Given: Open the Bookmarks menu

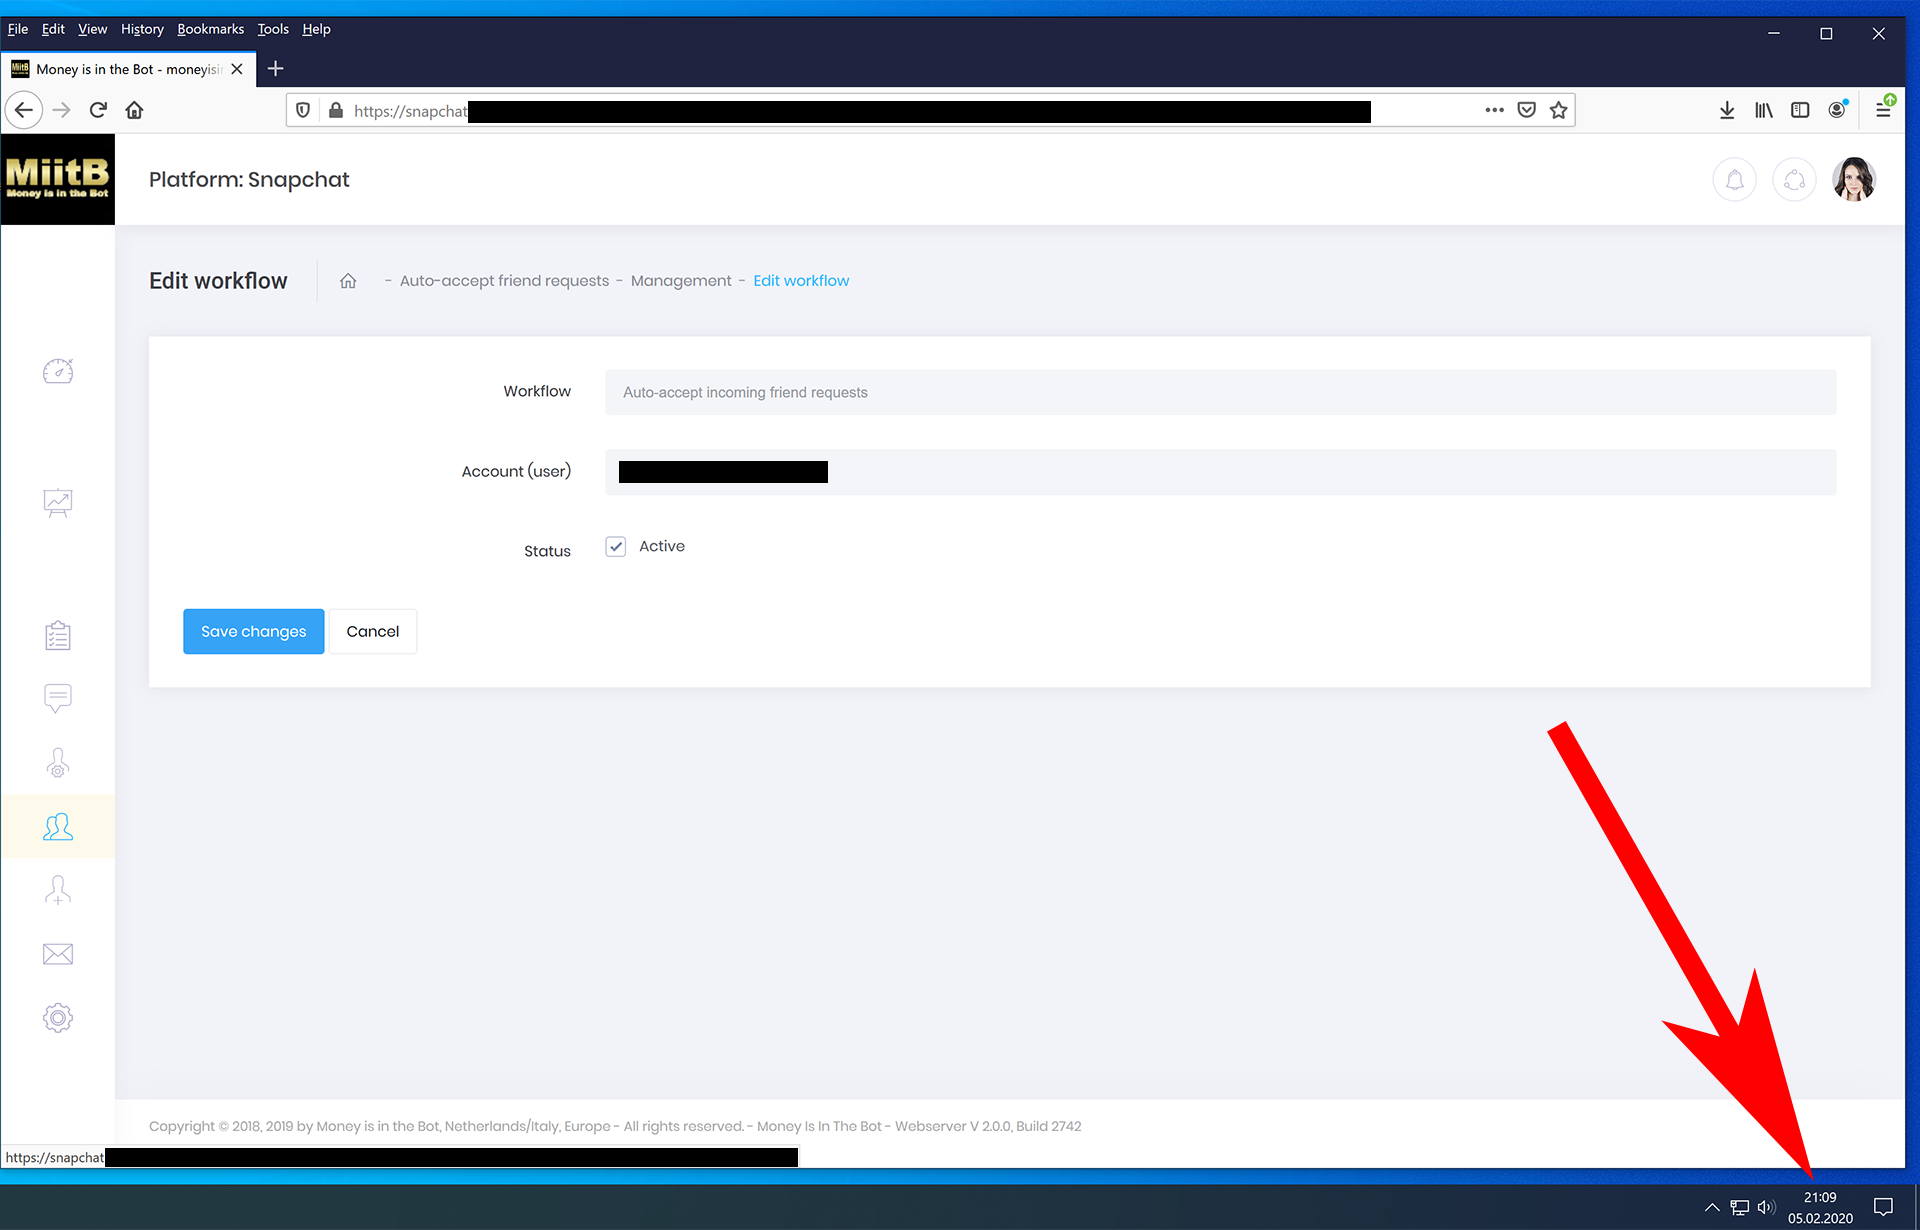Looking at the screenshot, I should (x=211, y=29).
